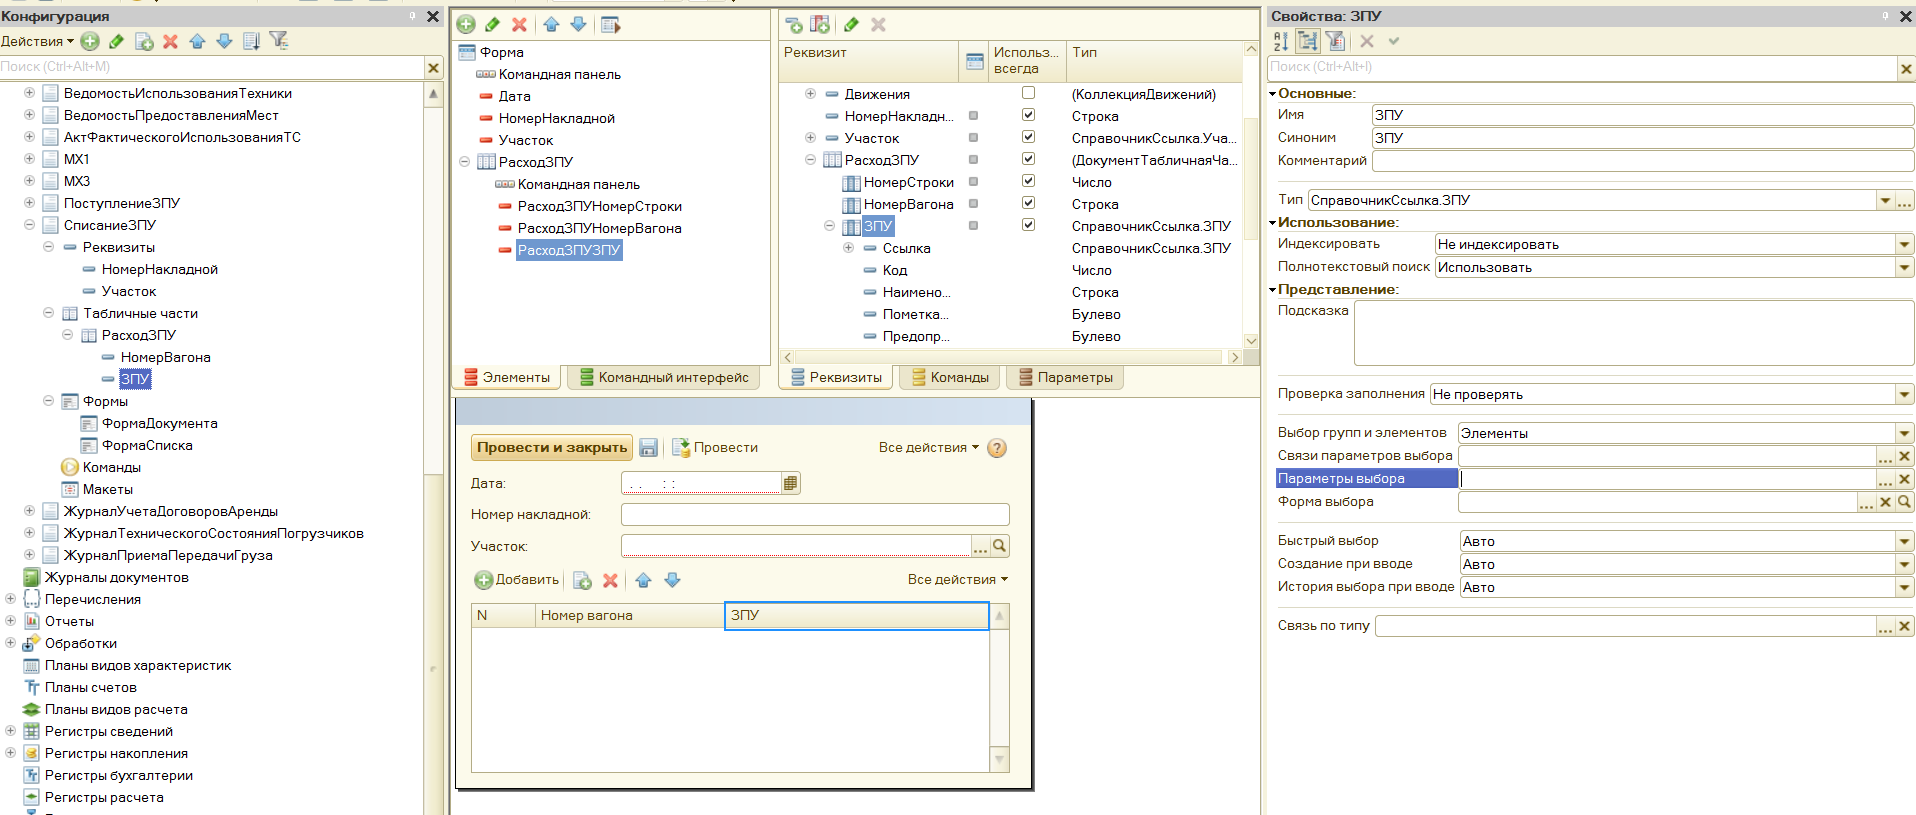This screenshot has width=1916, height=815.
Task: Switch to the Командный интерфейс tab
Action: (664, 378)
